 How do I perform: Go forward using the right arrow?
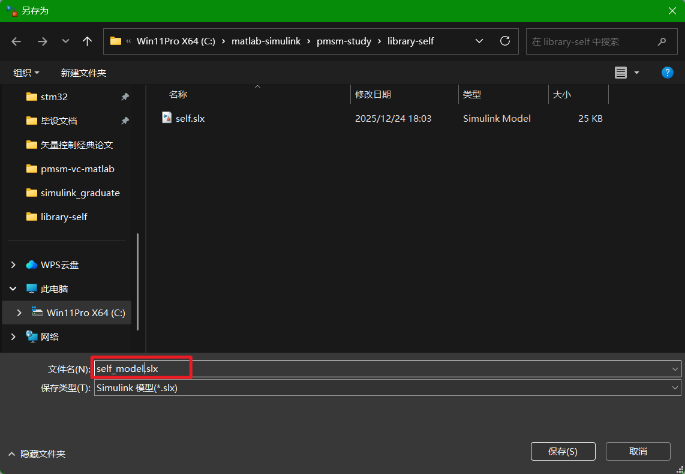pos(42,42)
